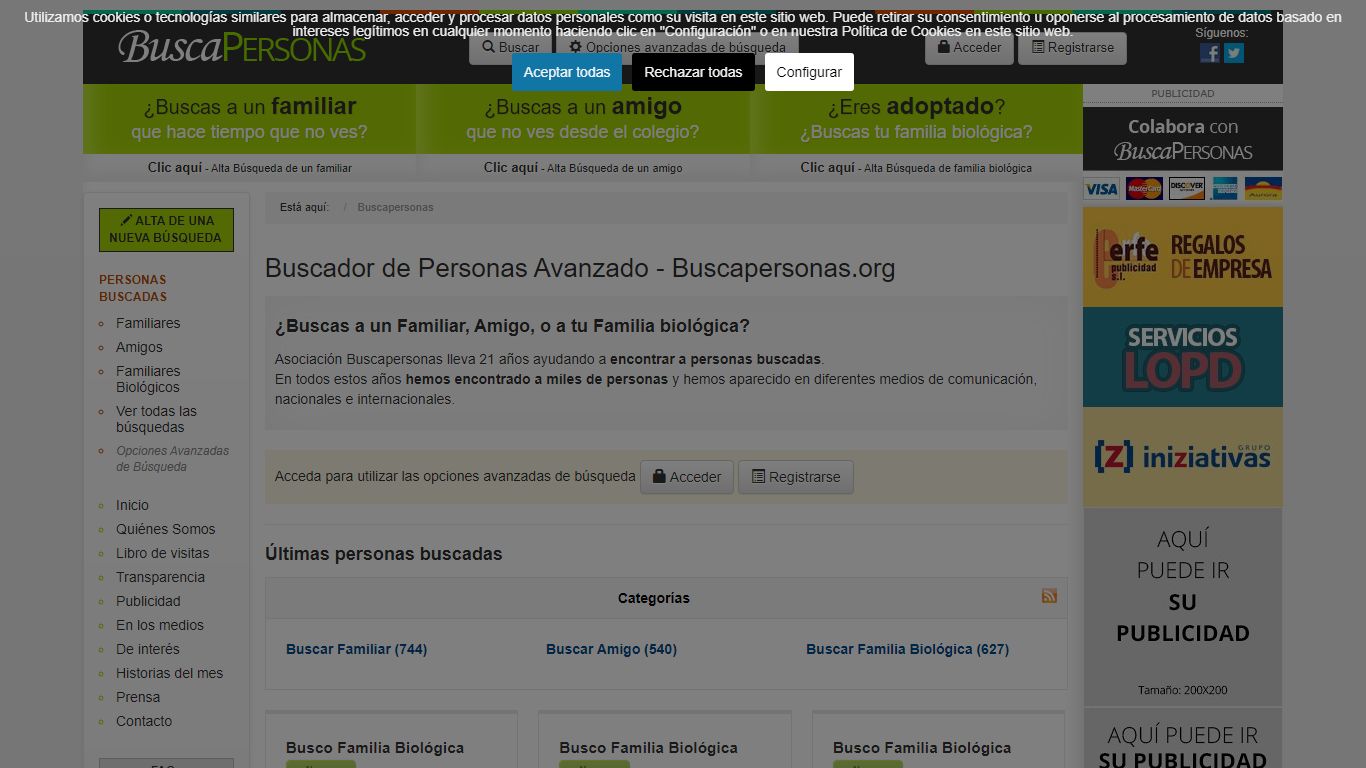Click the Buscar button in the header
Viewport: 1366px width, 768px height.
click(510, 47)
